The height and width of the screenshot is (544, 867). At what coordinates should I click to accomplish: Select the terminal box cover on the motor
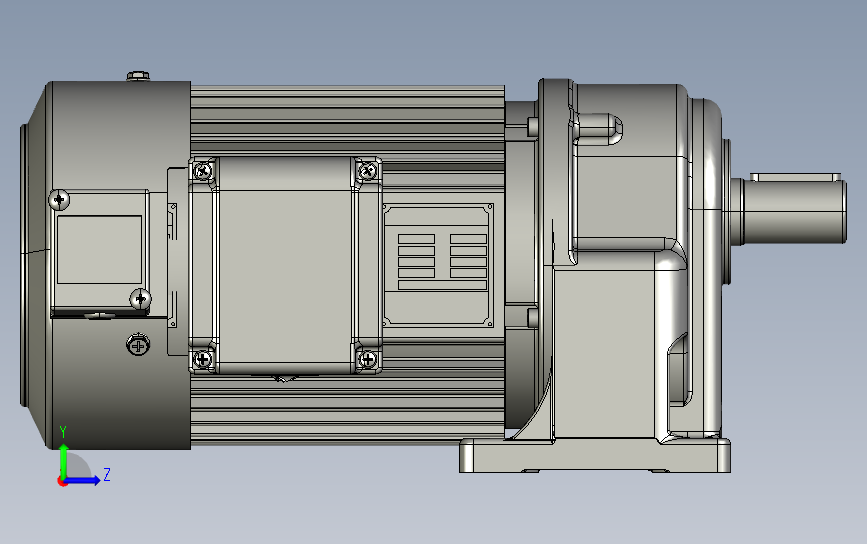[285, 265]
